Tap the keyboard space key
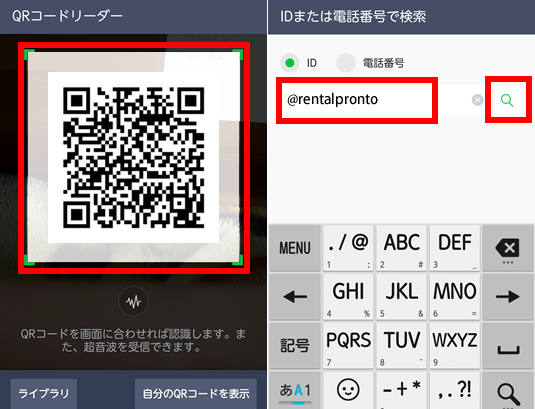Image resolution: width=535 pixels, height=409 pixels. pos(508,346)
